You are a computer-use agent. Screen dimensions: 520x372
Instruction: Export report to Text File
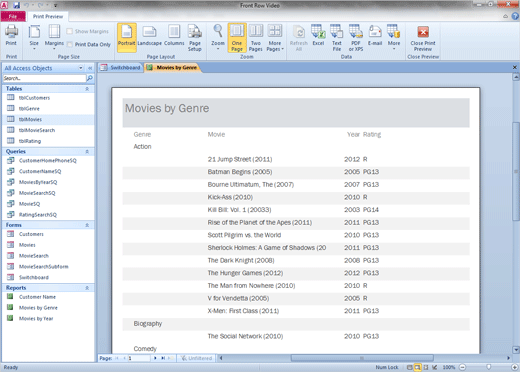pyautogui.click(x=337, y=38)
